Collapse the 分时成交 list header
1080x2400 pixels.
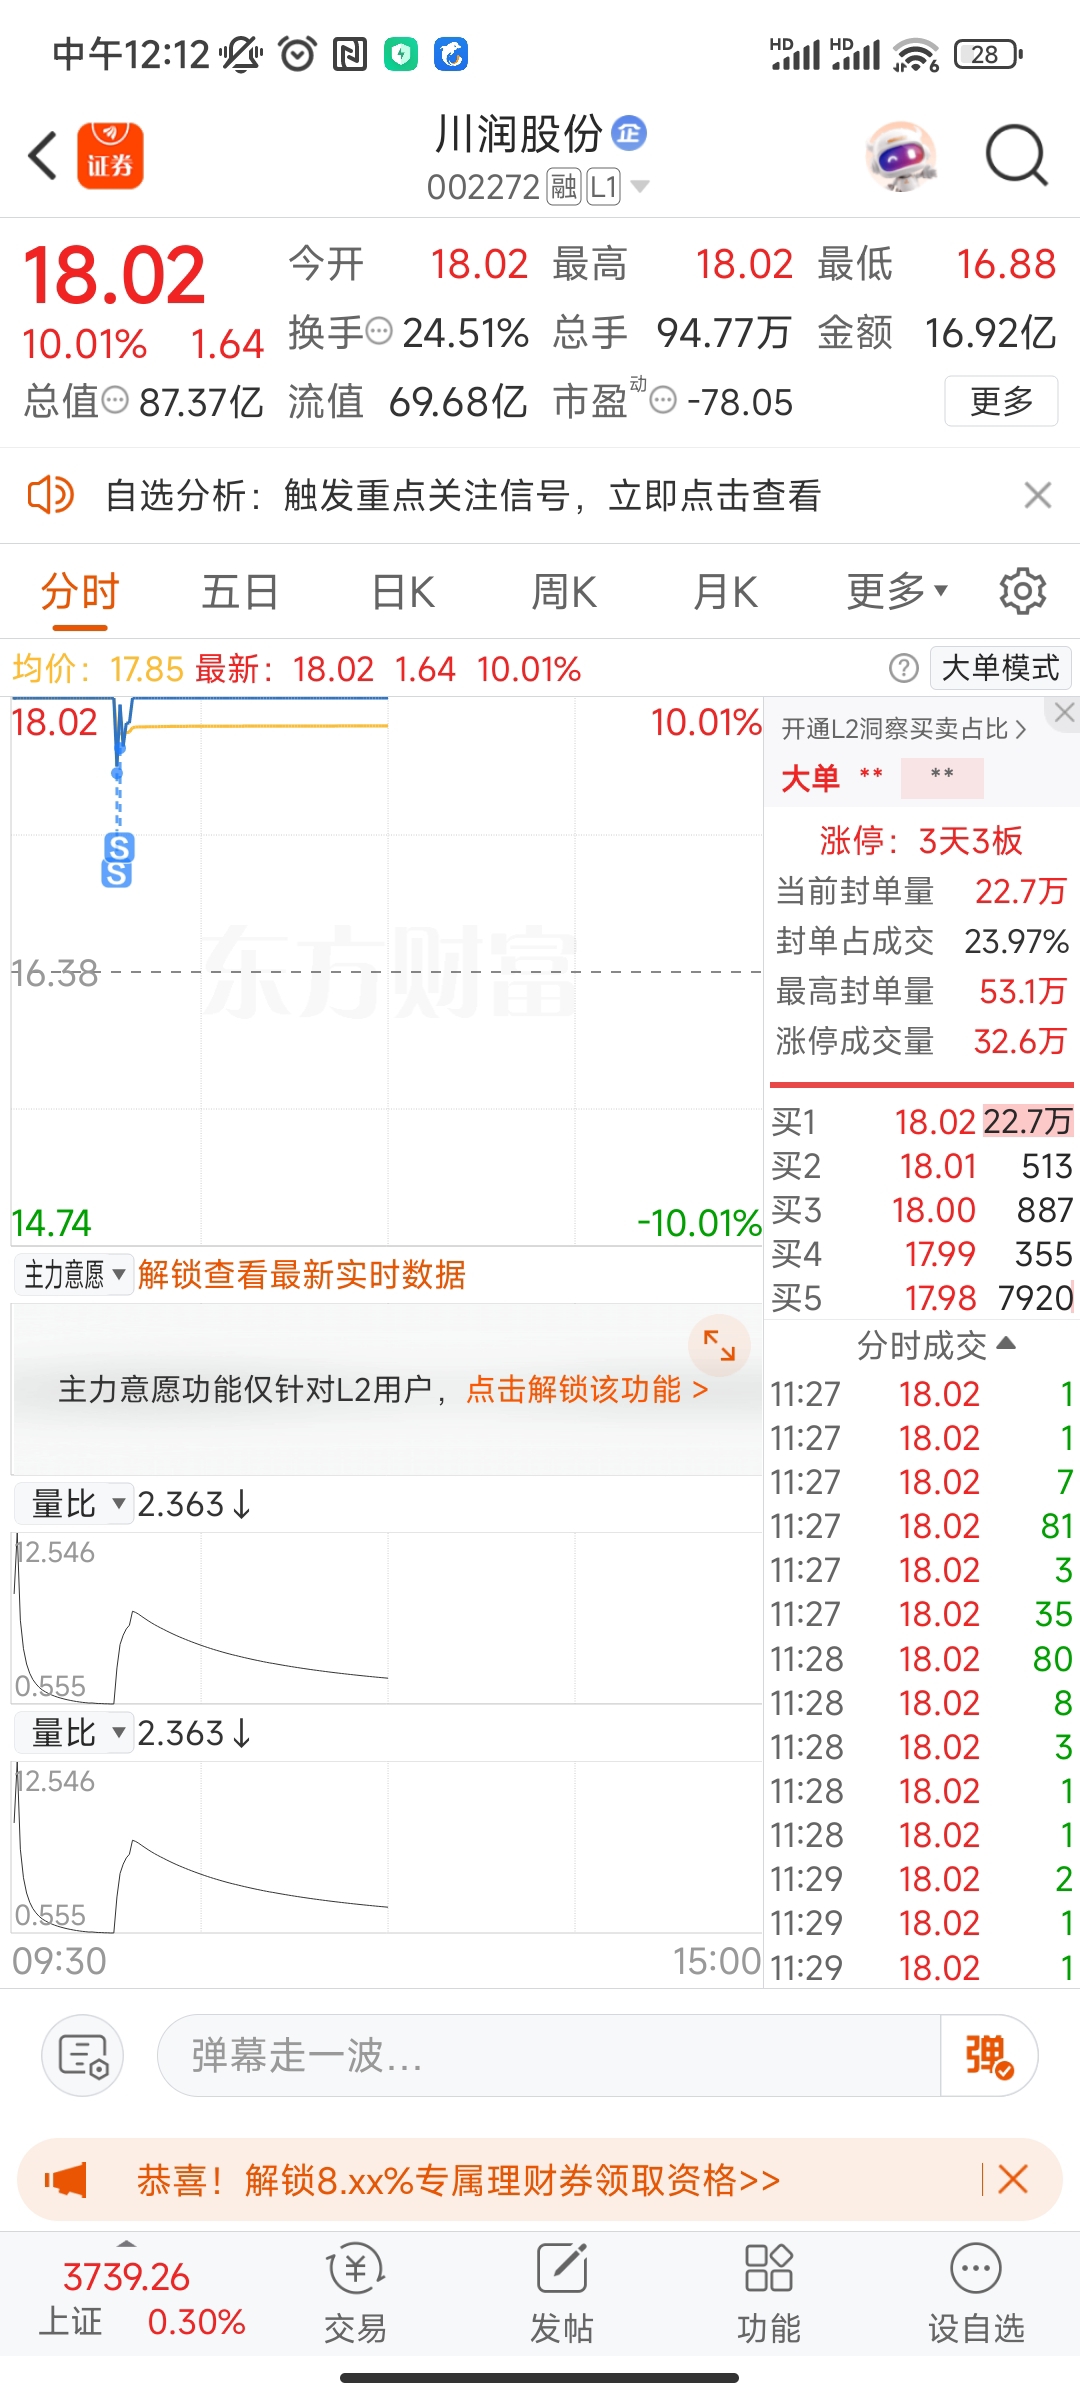936,1345
